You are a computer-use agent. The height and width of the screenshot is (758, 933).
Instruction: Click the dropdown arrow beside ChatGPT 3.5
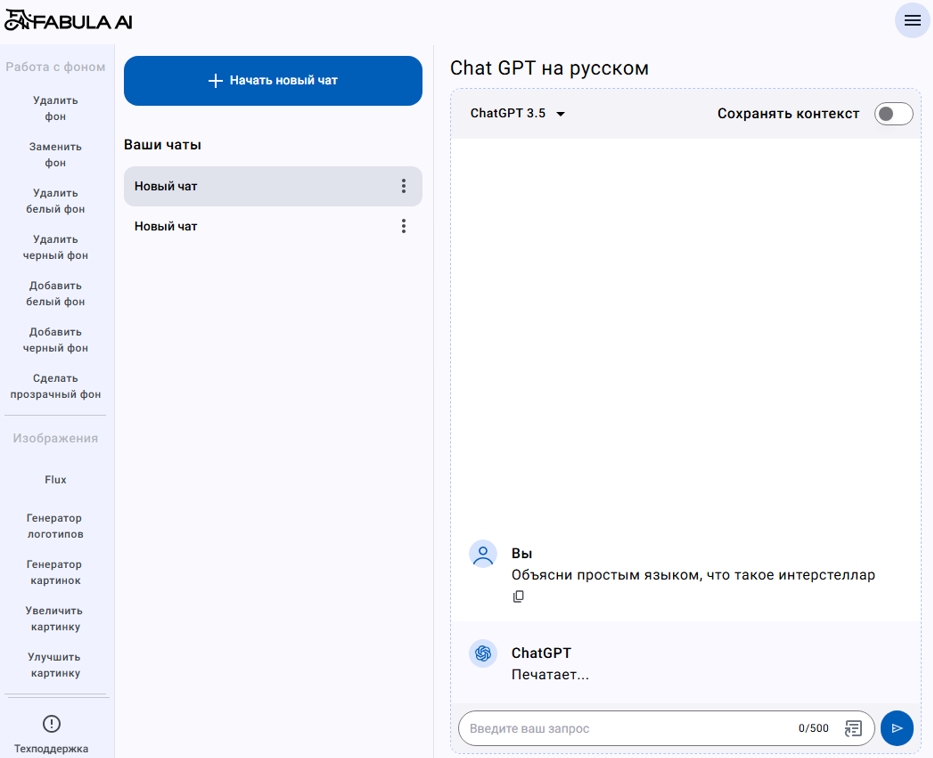pyautogui.click(x=561, y=114)
